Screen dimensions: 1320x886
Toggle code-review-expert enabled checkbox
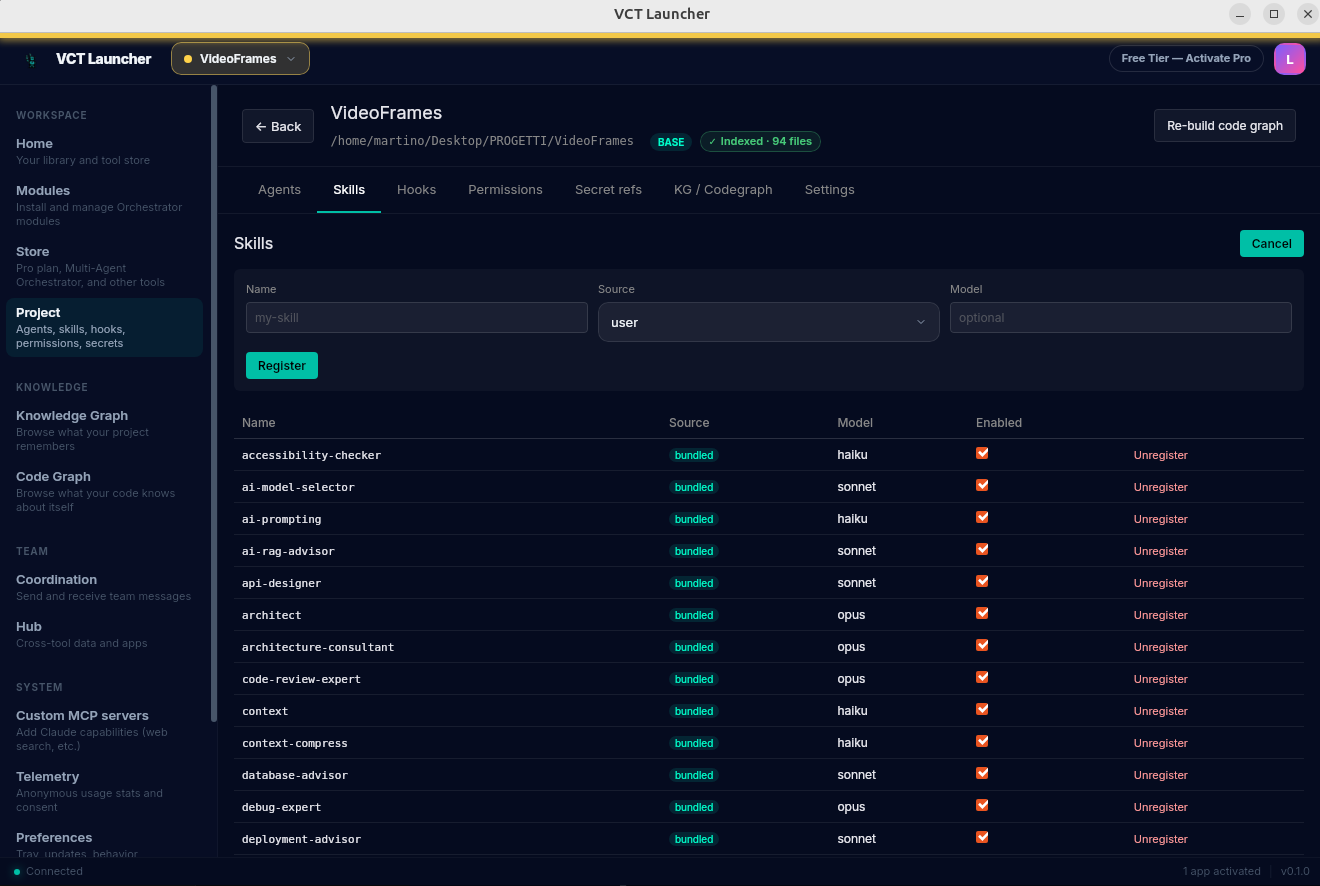pyautogui.click(x=982, y=677)
